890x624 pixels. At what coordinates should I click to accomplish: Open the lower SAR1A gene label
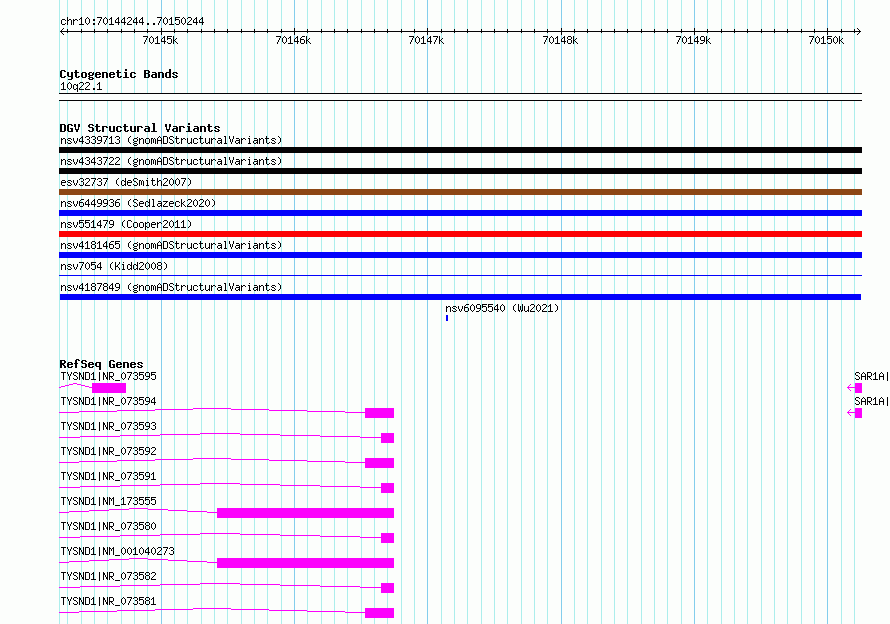[x=871, y=401]
